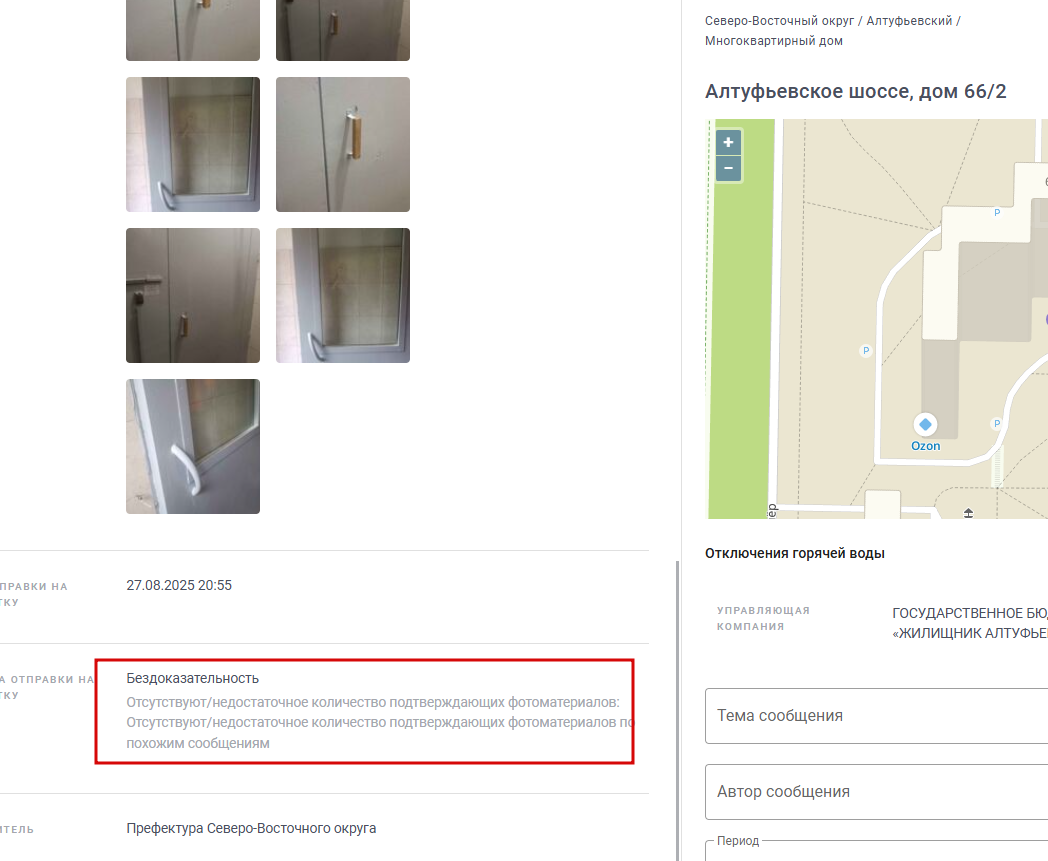Click the parking icon left of the building
This screenshot has width=1048, height=861.
866,350
